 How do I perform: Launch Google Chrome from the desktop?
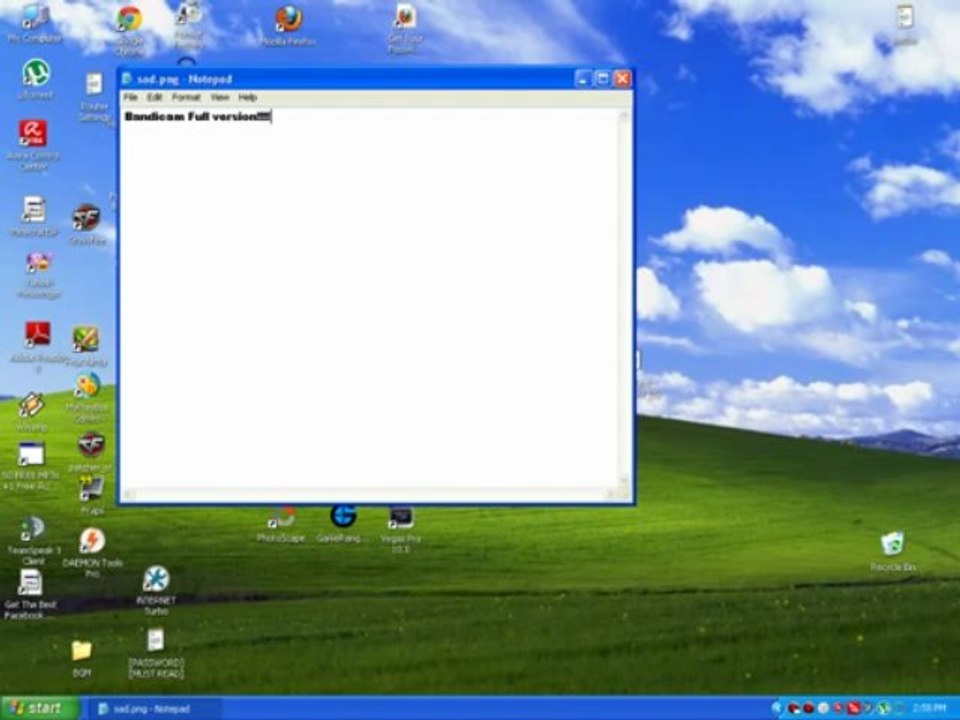(x=129, y=28)
